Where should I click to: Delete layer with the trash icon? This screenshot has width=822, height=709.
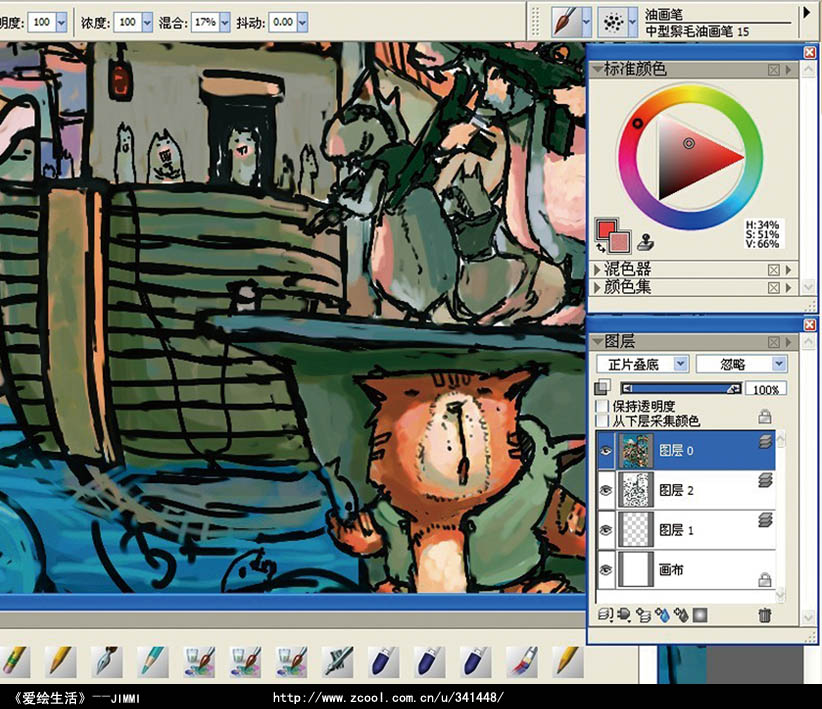(765, 615)
